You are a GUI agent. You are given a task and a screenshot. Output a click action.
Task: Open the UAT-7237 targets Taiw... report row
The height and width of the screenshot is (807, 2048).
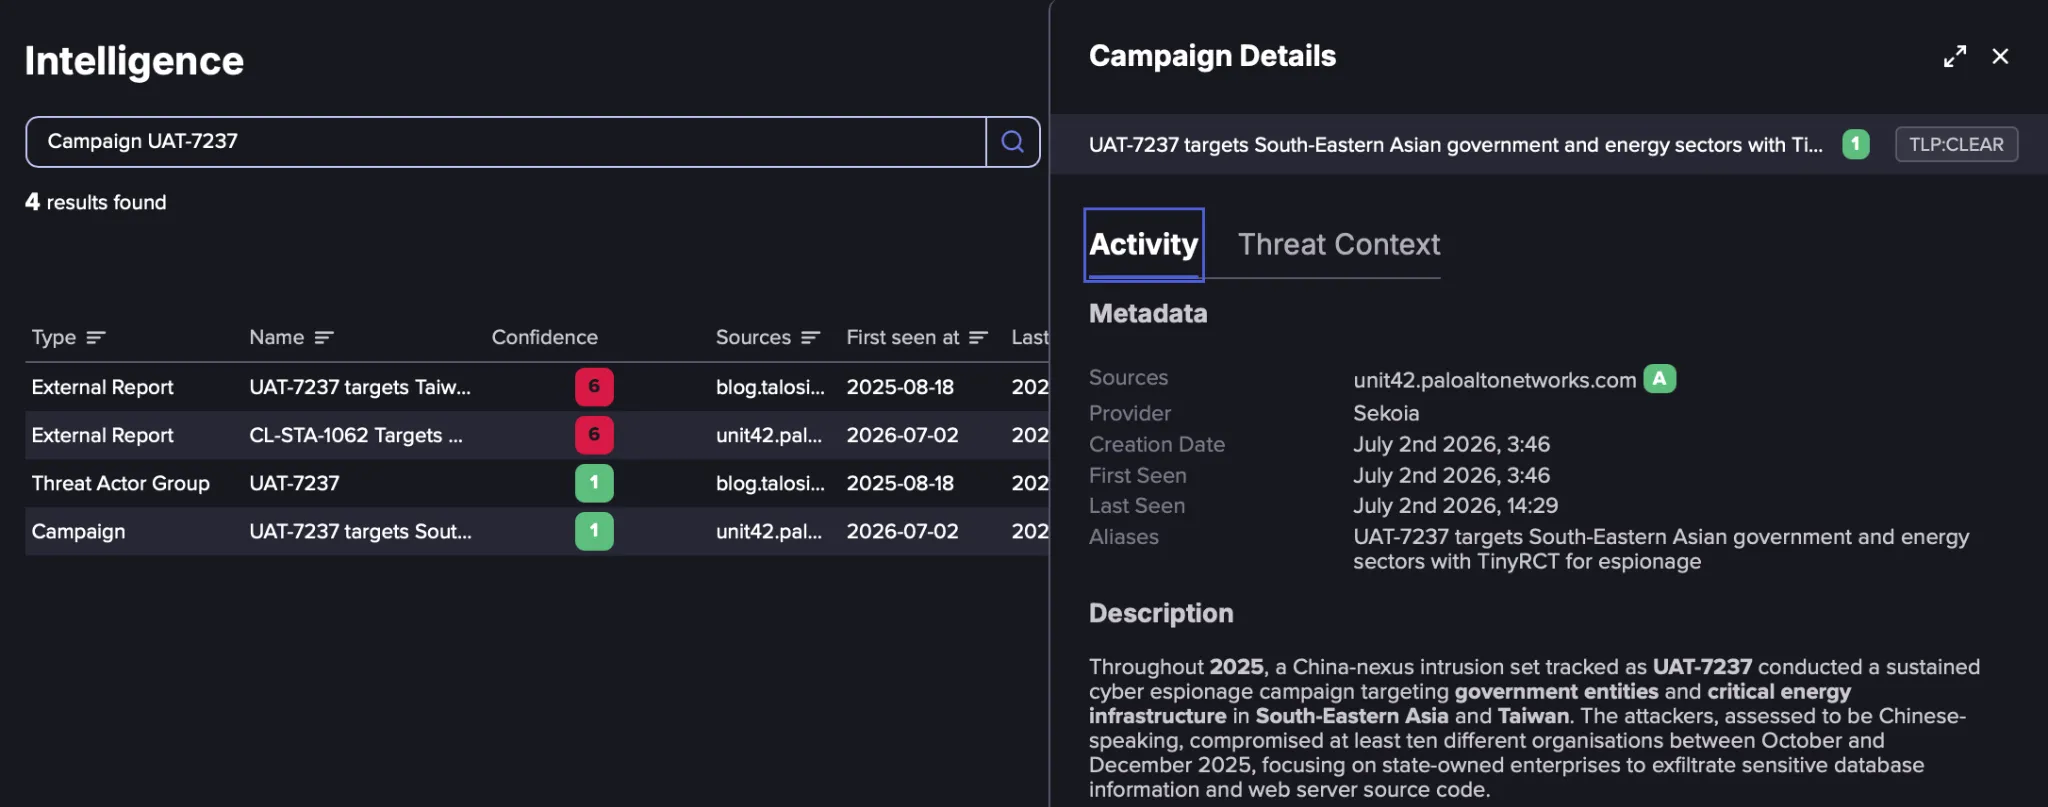(537, 387)
